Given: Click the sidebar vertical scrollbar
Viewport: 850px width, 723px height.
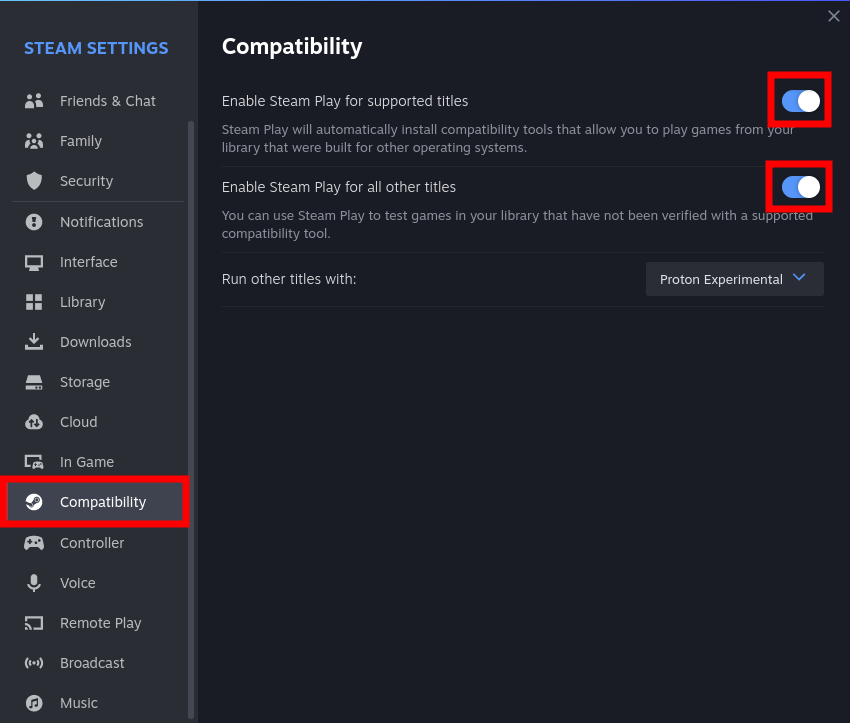Looking at the screenshot, I should [x=191, y=400].
